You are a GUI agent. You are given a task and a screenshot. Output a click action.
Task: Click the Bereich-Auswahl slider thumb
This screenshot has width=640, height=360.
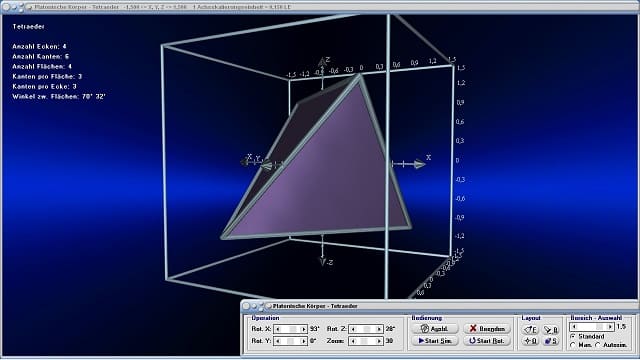point(599,327)
